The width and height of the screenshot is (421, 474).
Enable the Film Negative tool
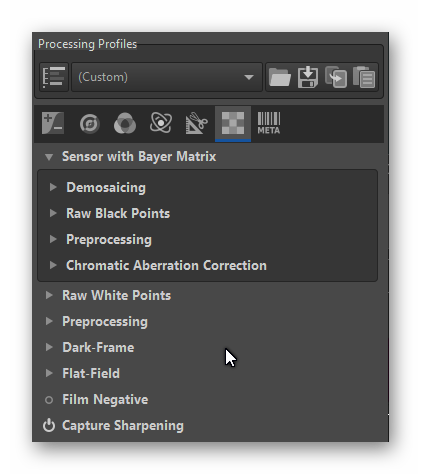pyautogui.click(x=49, y=400)
